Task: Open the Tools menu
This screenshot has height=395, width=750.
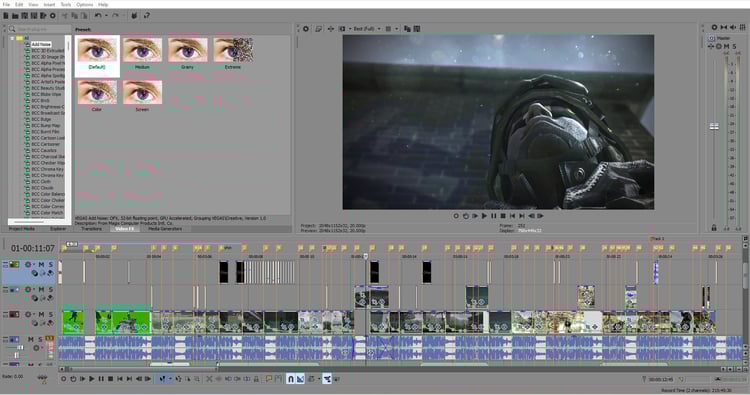Action: pos(66,4)
